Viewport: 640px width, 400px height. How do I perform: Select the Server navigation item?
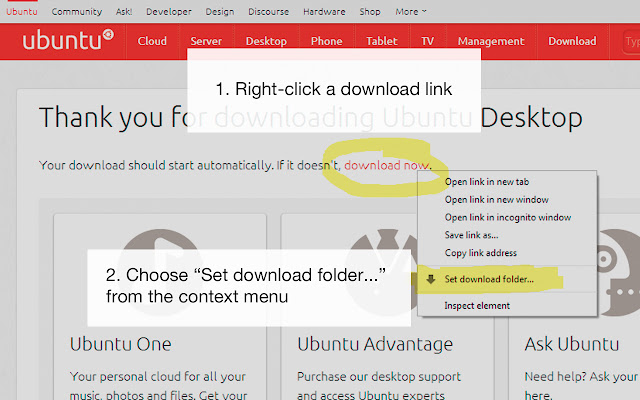(206, 41)
